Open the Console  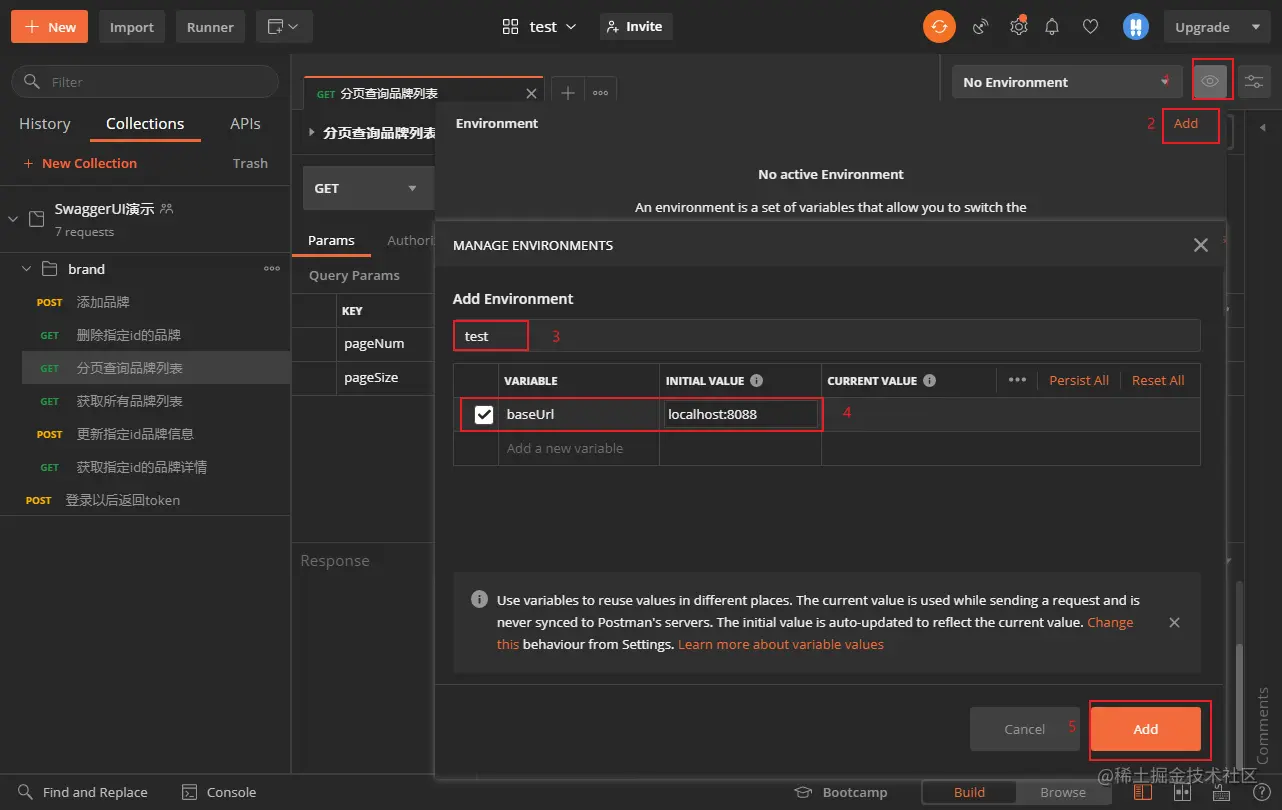click(219, 792)
